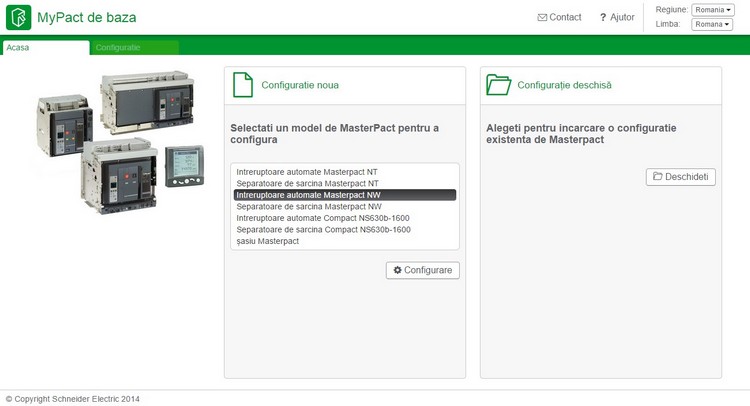Screen dimensions: 750x406
Task: Click the Configurare button
Action: [423, 270]
